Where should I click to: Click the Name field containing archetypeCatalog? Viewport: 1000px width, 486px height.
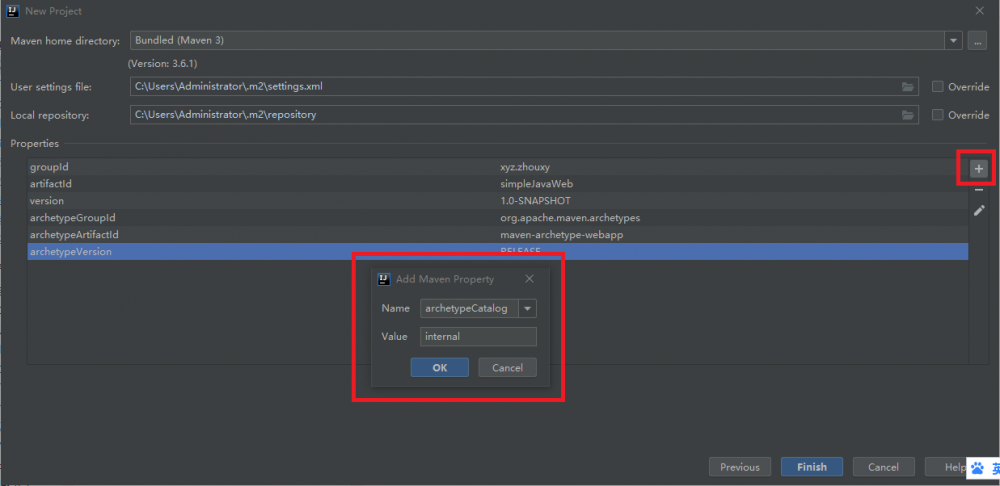[x=469, y=309]
